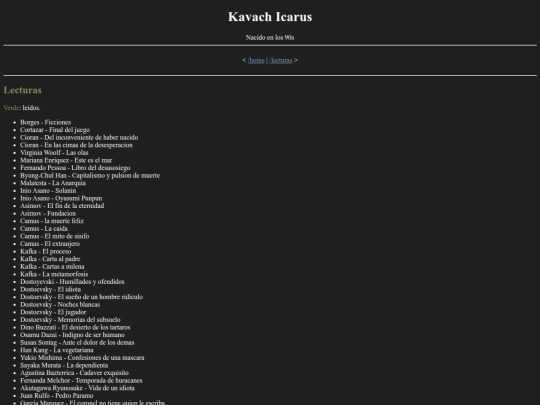The width and height of the screenshot is (540, 405).
Task: Select list entry 'Borges - Ficciones'
Action: [x=45, y=122]
